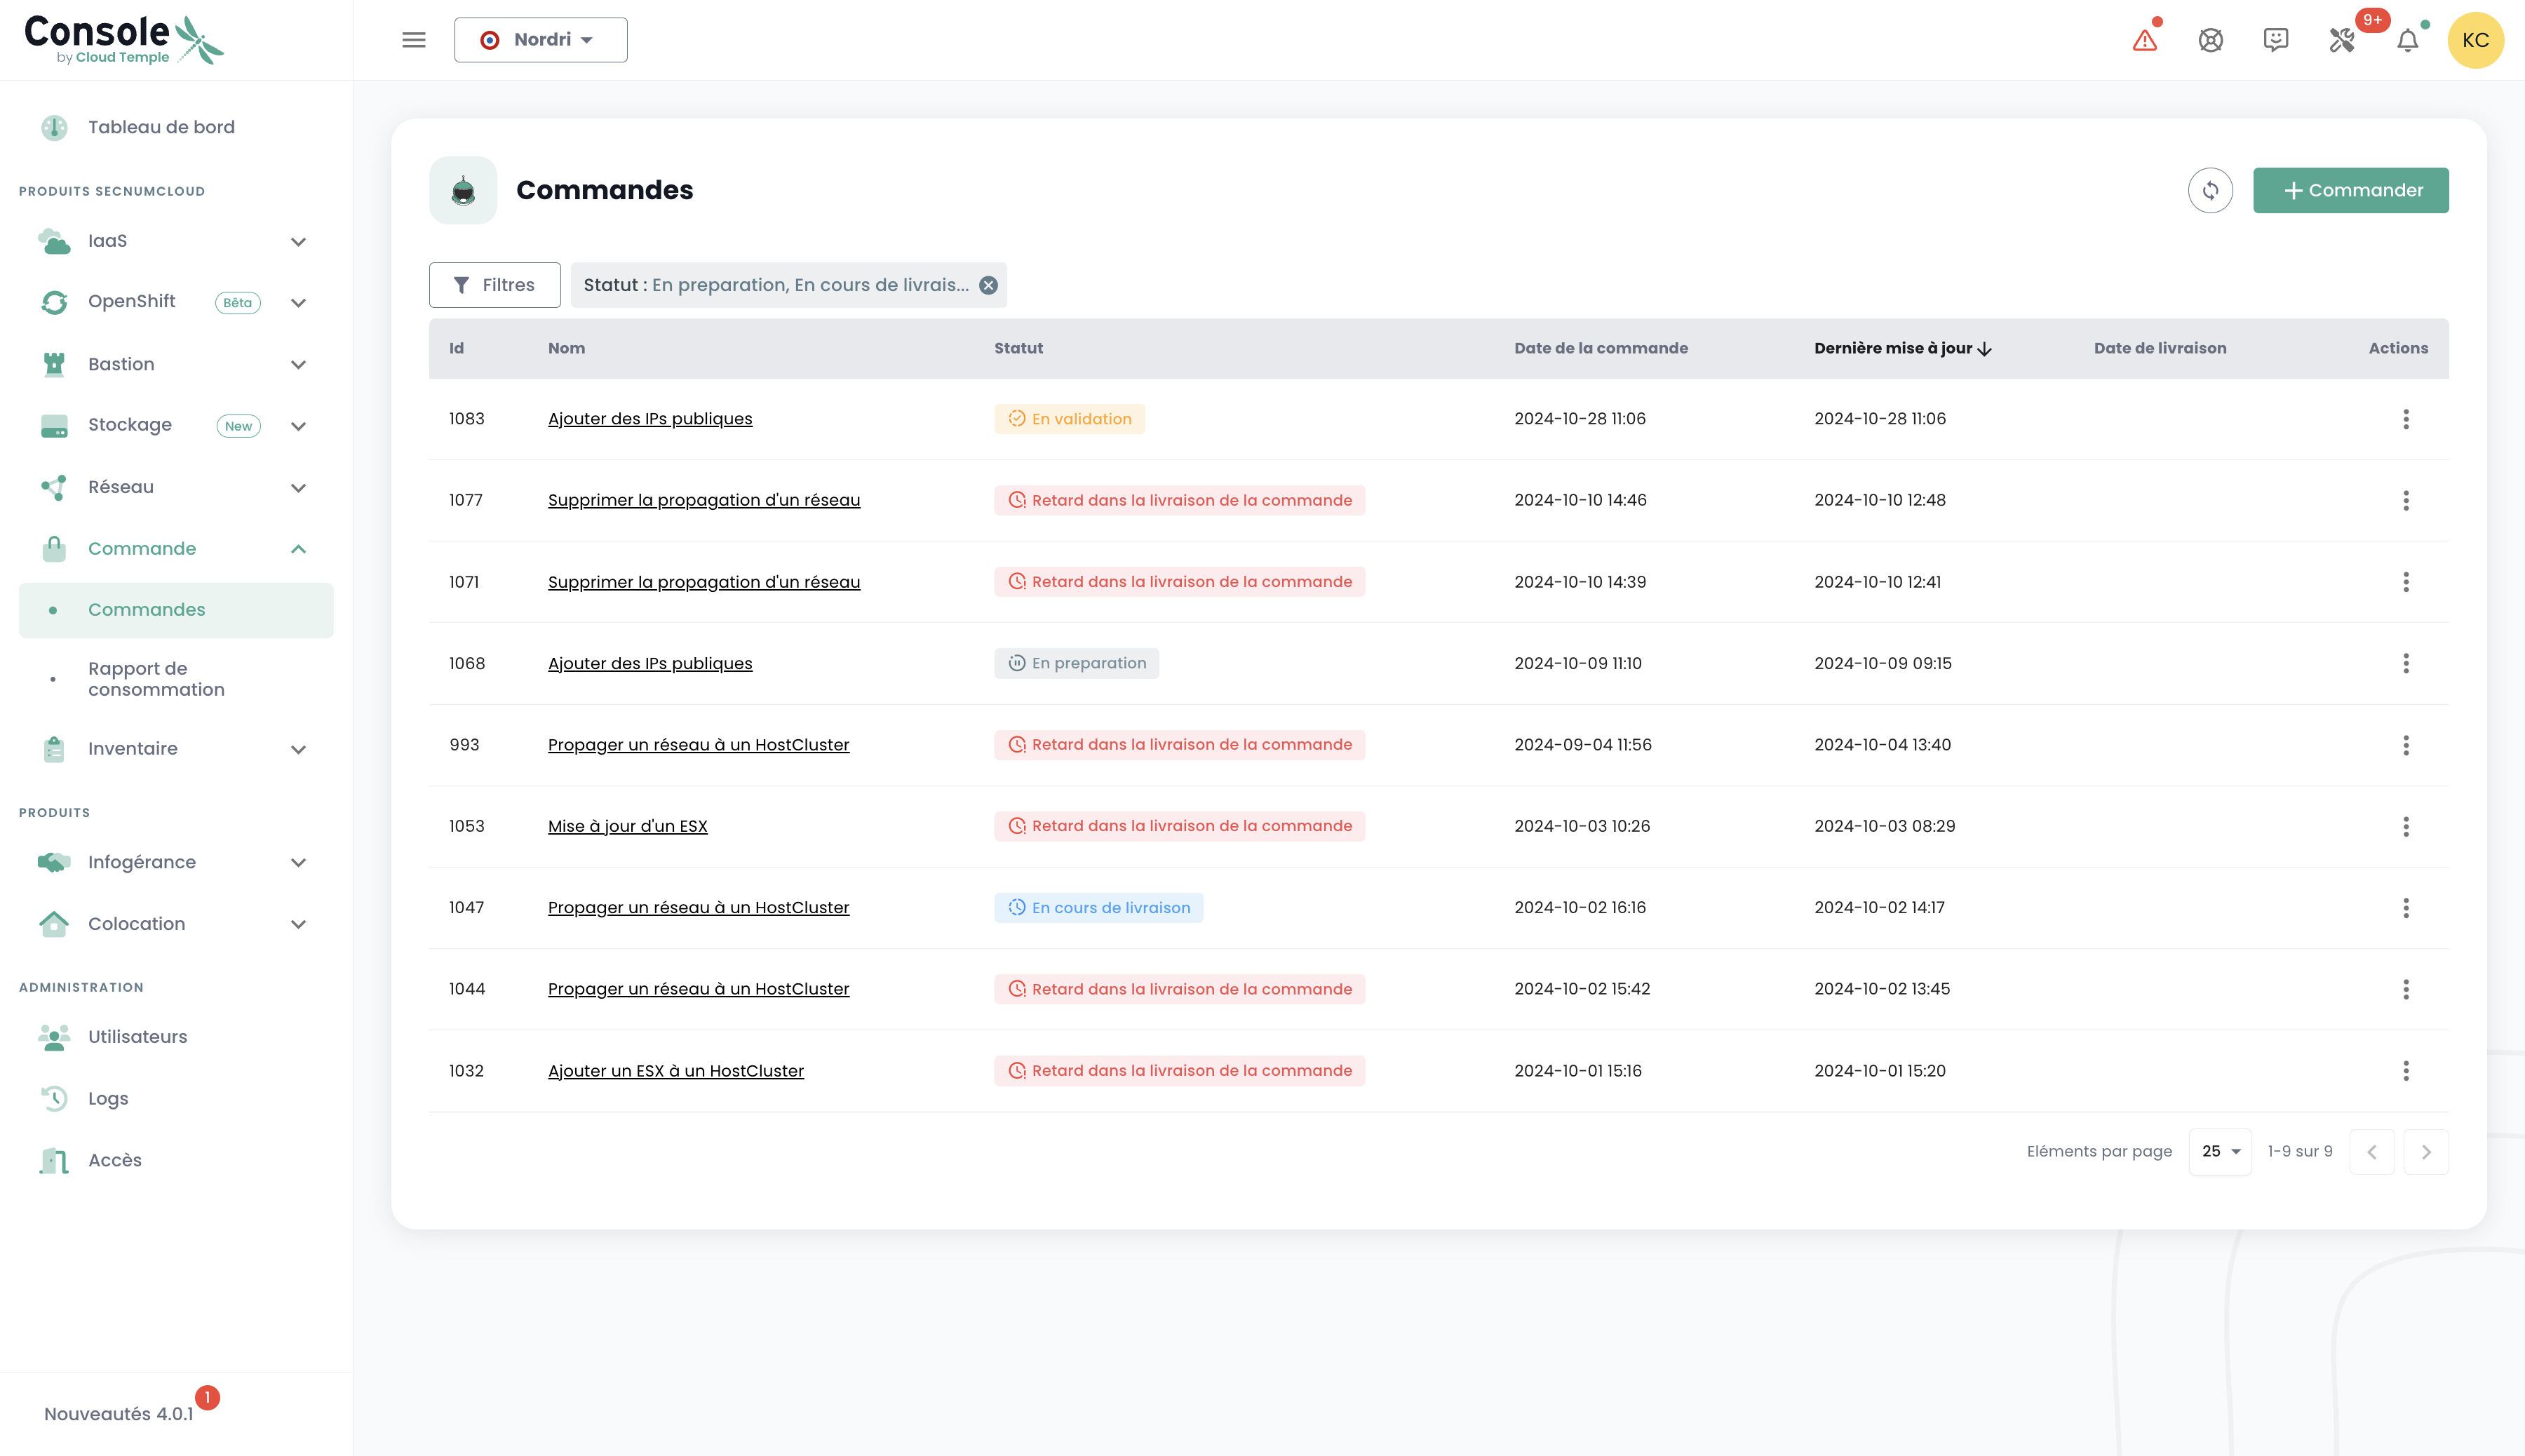
Task: Open the elements per page dropdown
Action: point(2219,1151)
